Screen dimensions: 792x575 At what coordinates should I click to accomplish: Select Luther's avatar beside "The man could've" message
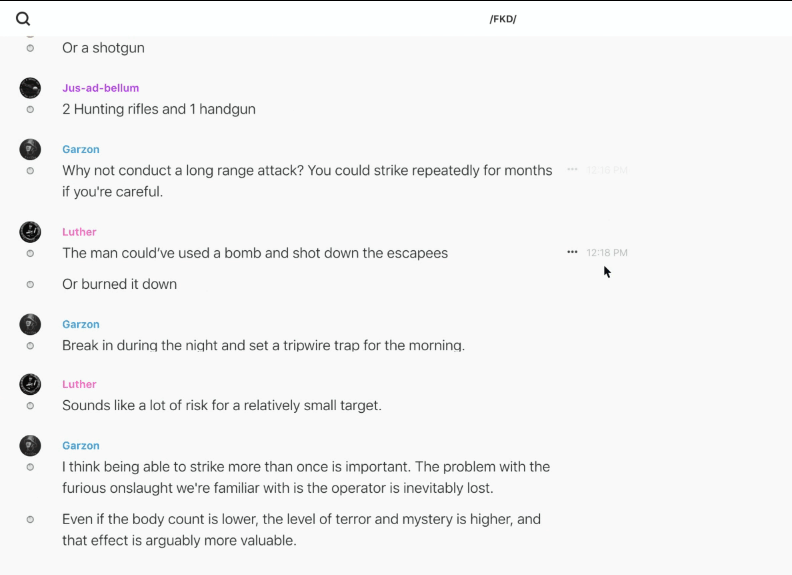(x=30, y=232)
